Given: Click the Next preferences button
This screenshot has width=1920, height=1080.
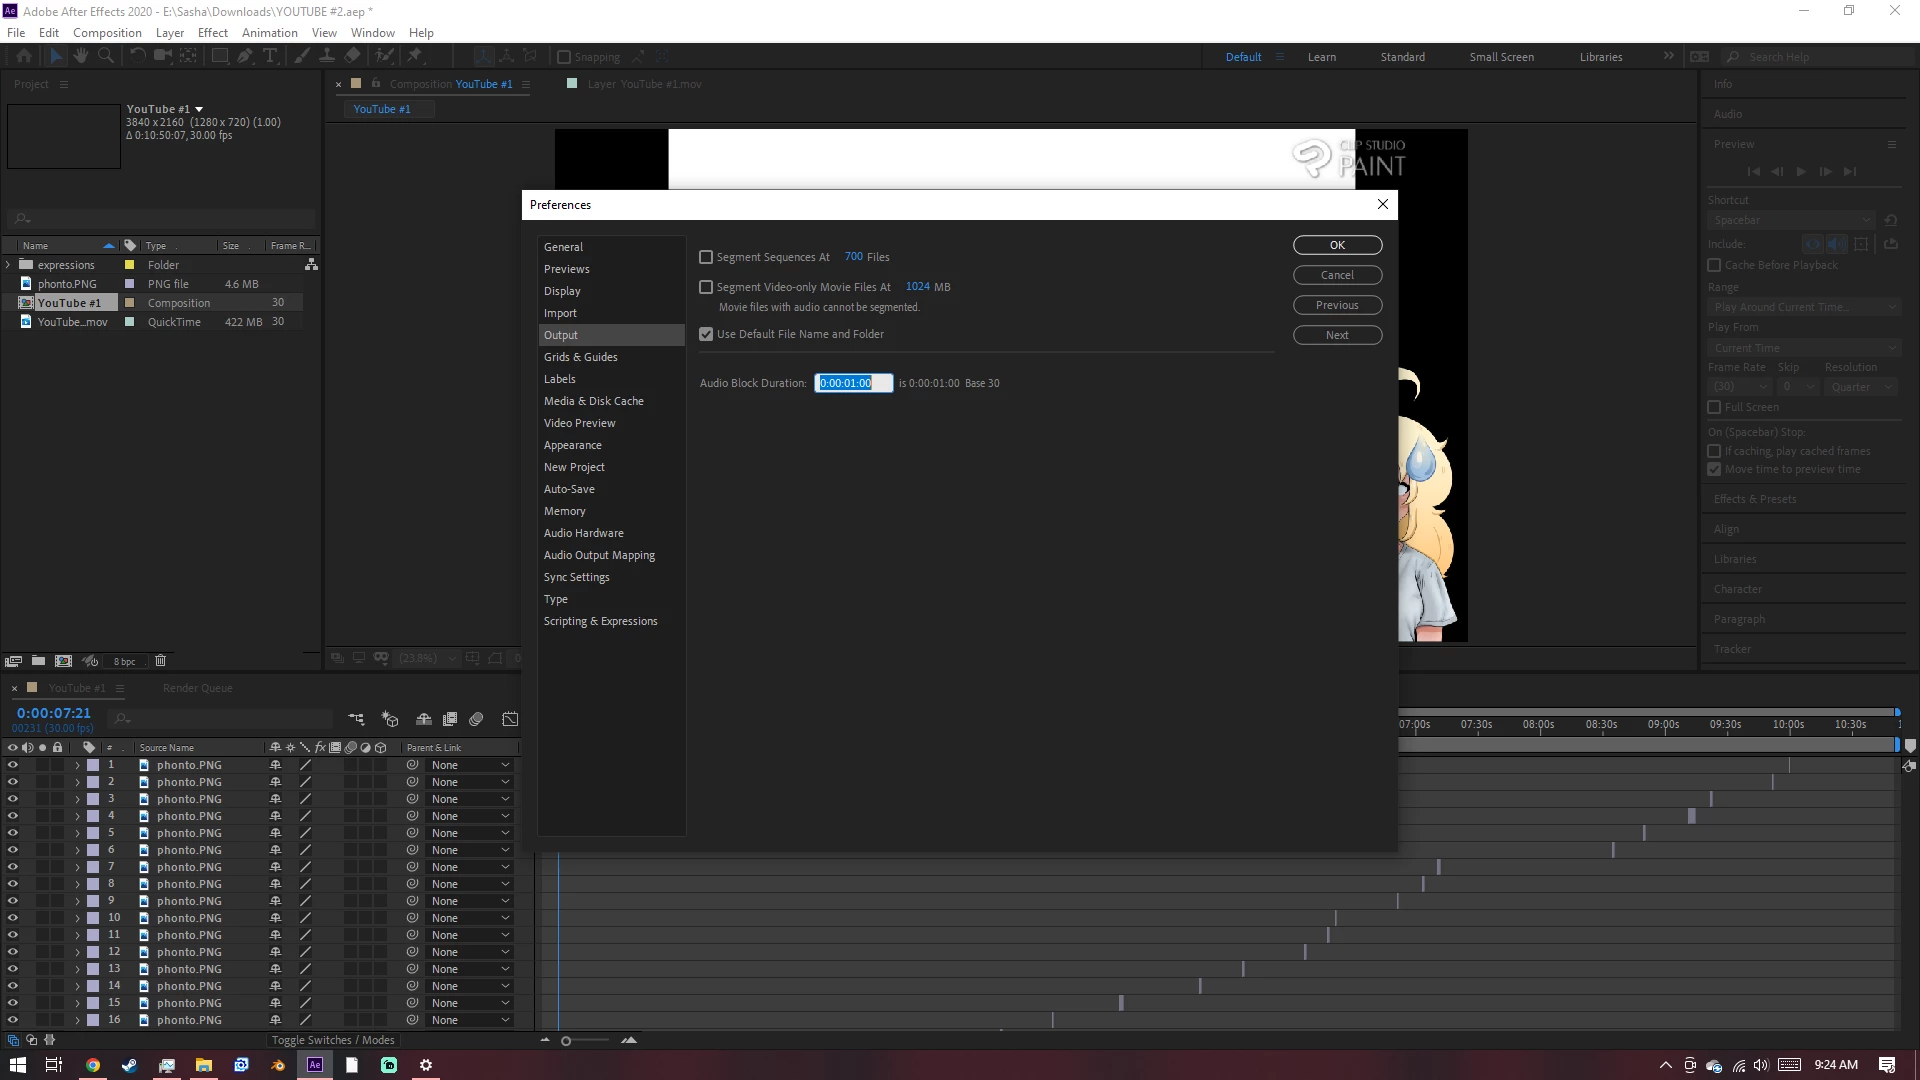Looking at the screenshot, I should (1337, 335).
